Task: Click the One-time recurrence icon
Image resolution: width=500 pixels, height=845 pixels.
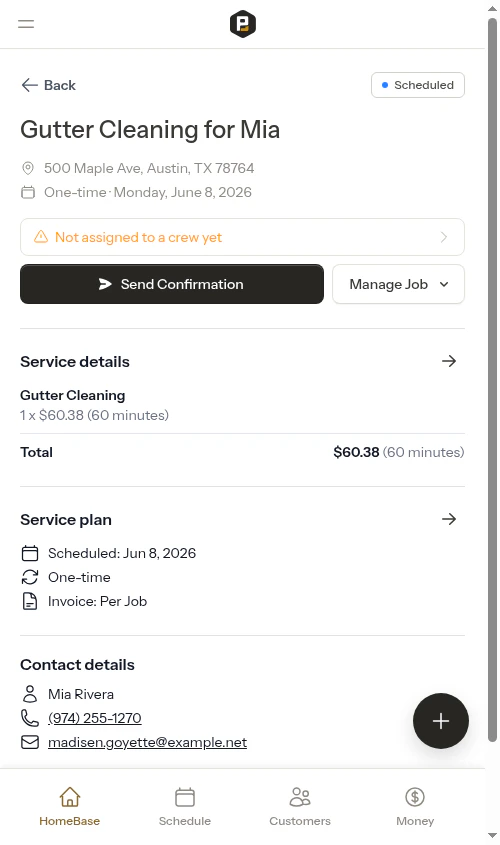Action: 30,577
